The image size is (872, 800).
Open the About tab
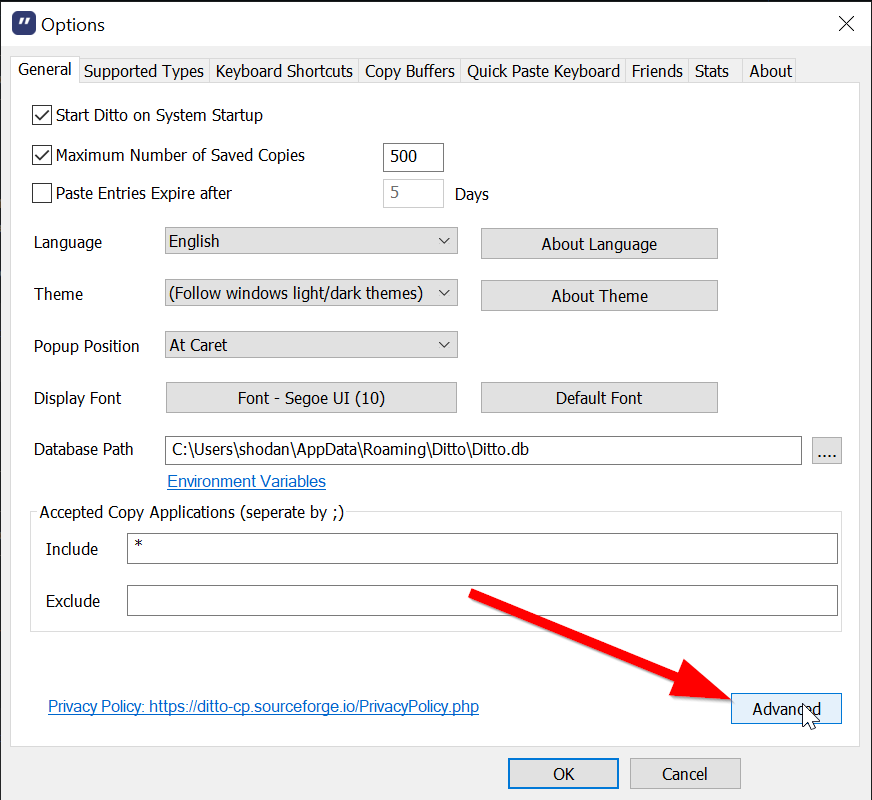[x=770, y=71]
